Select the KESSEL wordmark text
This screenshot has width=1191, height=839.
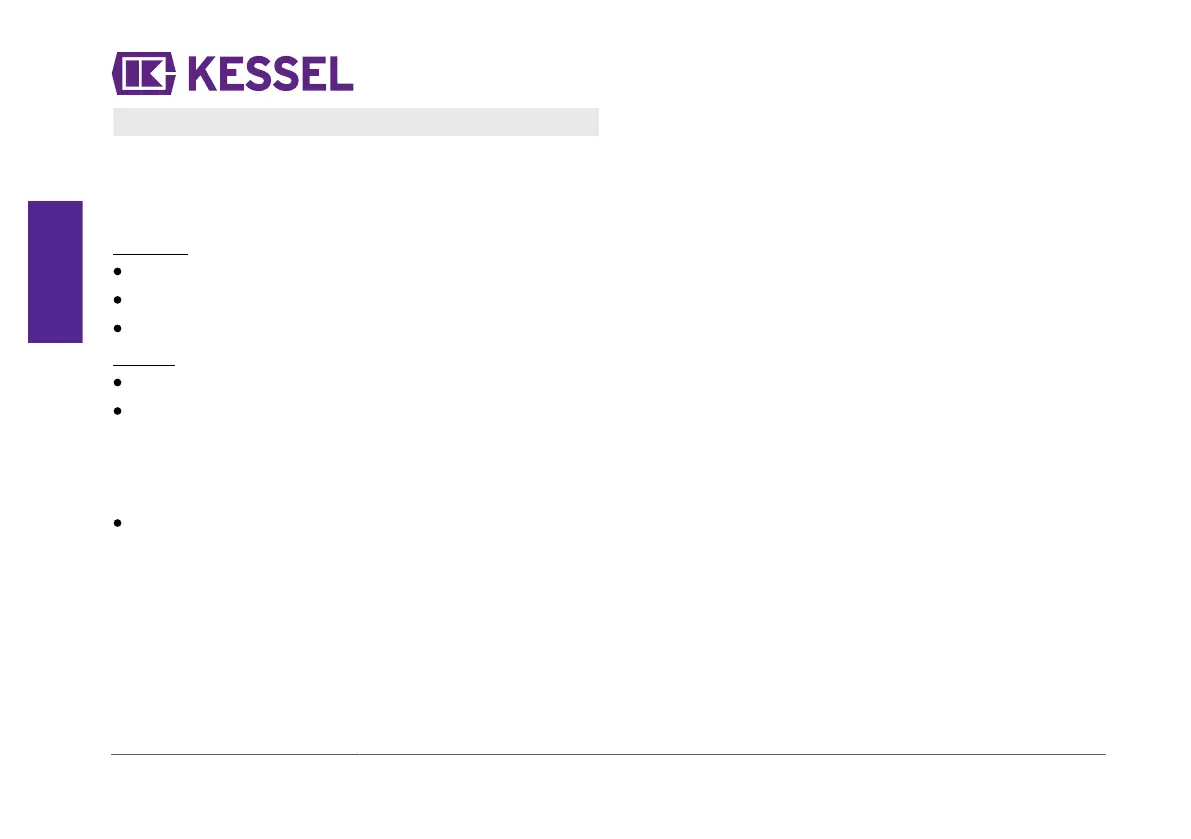click(270, 74)
